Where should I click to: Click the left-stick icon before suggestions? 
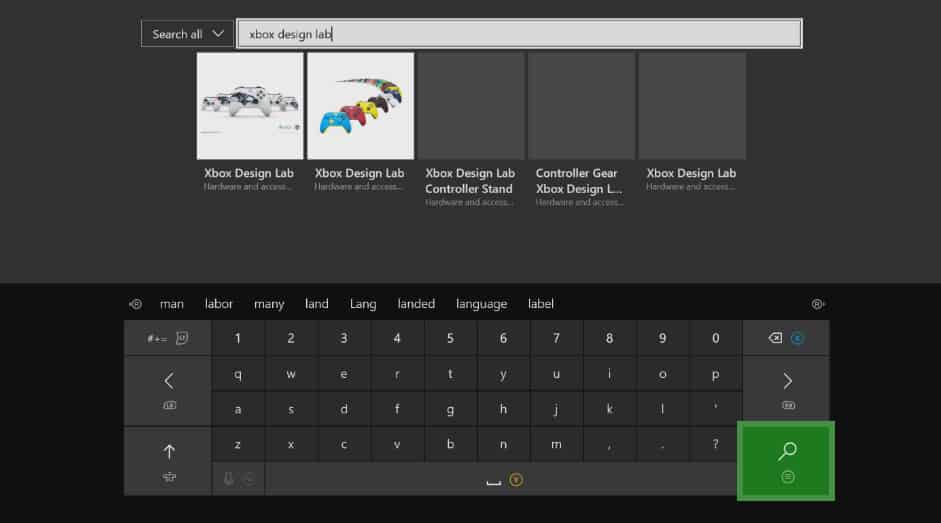tap(136, 304)
